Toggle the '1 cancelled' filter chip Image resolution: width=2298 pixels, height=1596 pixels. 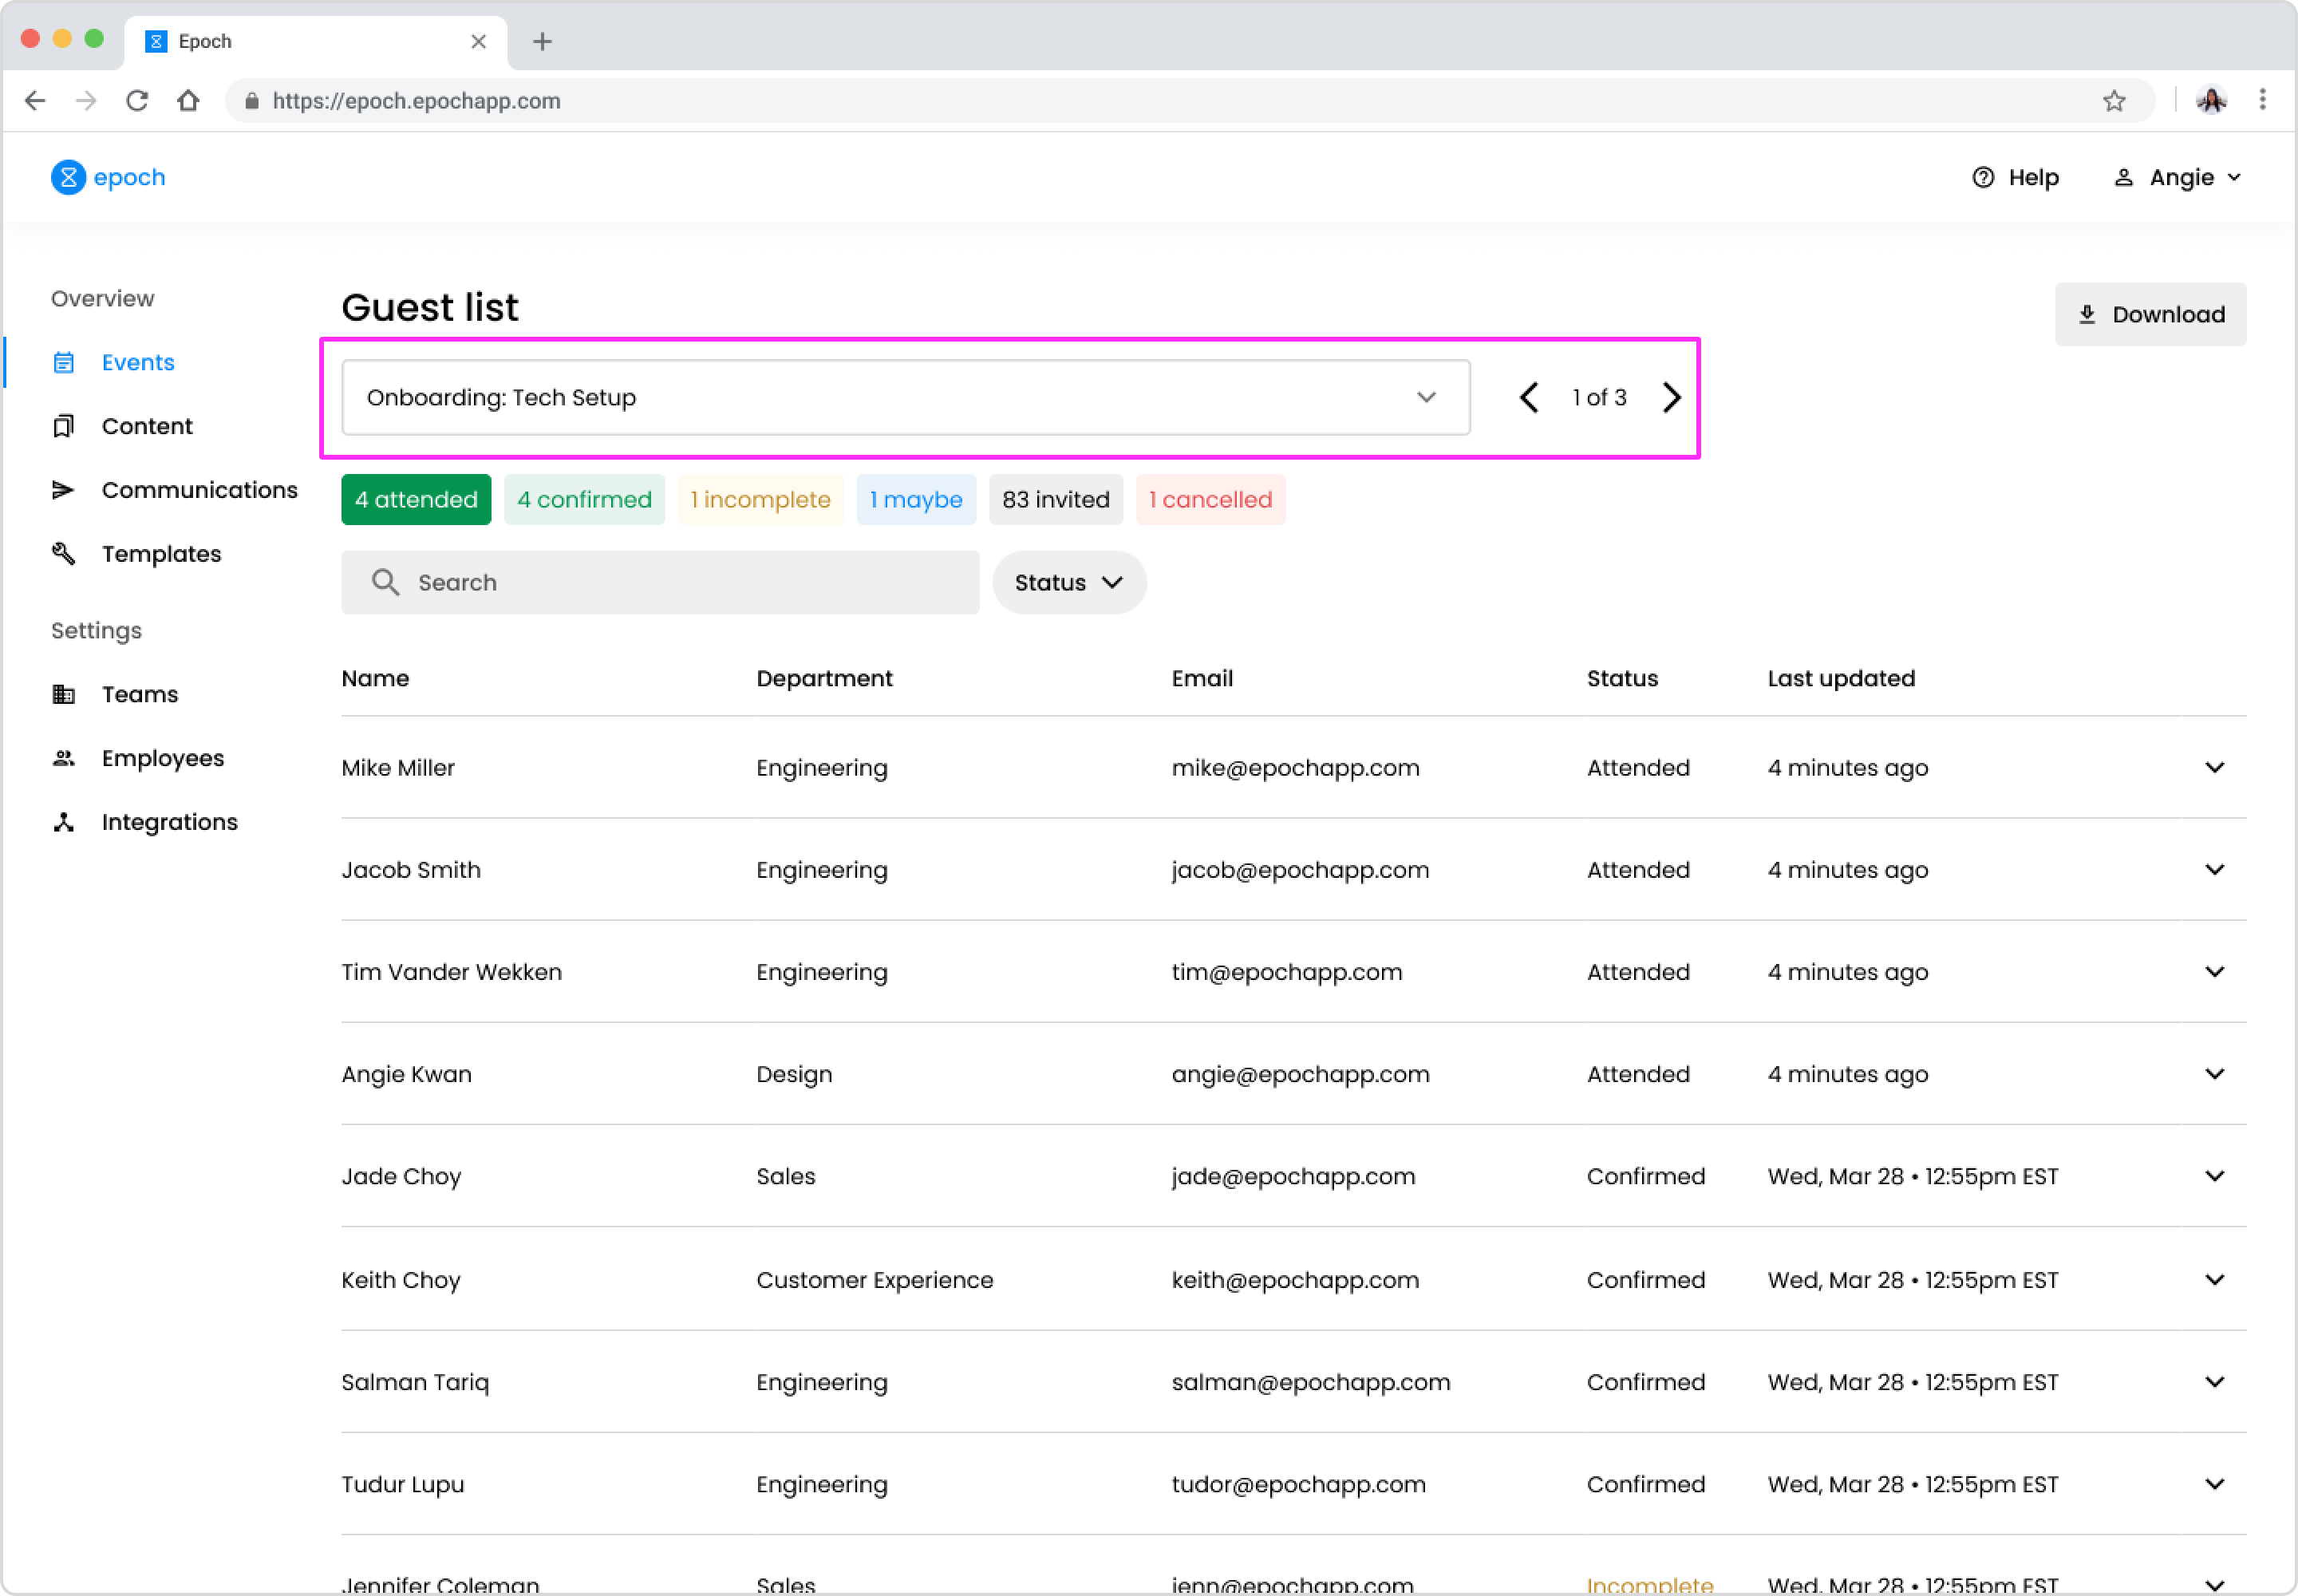coord(1210,499)
